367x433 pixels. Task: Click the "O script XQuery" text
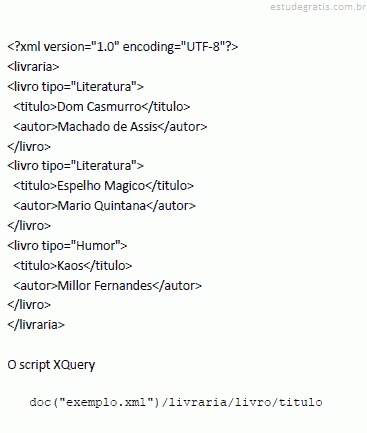click(51, 365)
